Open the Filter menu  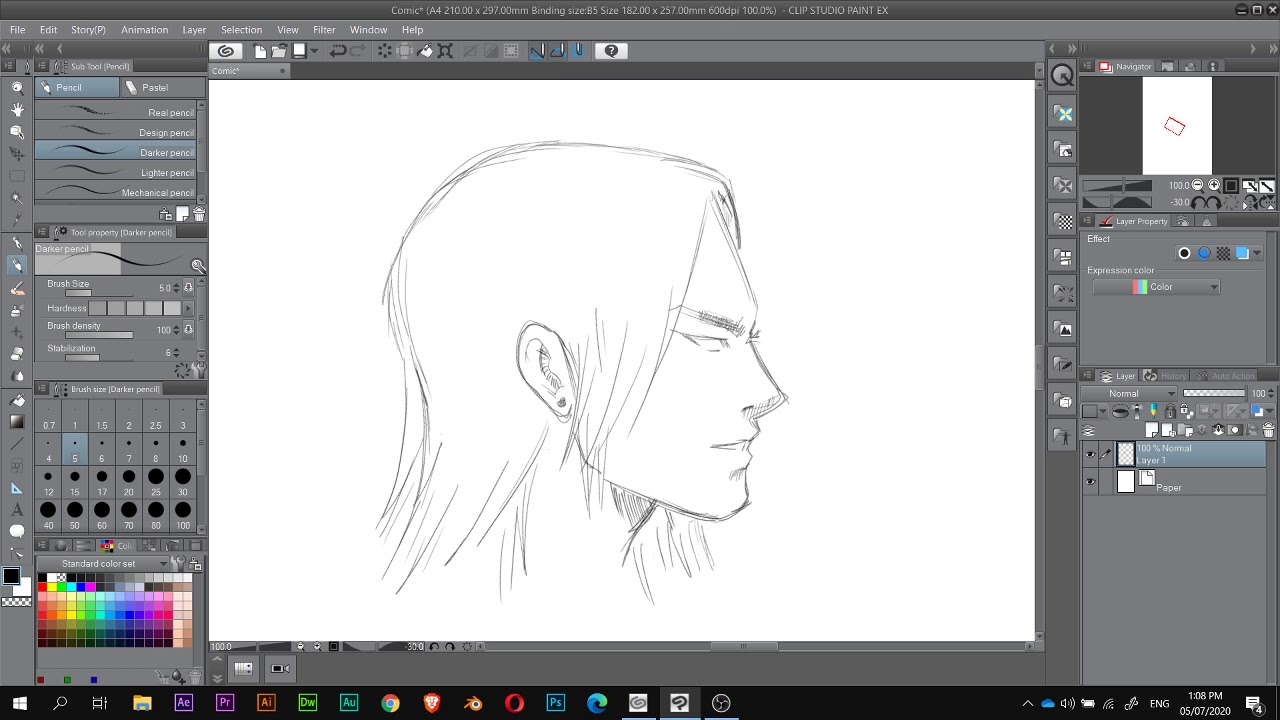(x=324, y=30)
